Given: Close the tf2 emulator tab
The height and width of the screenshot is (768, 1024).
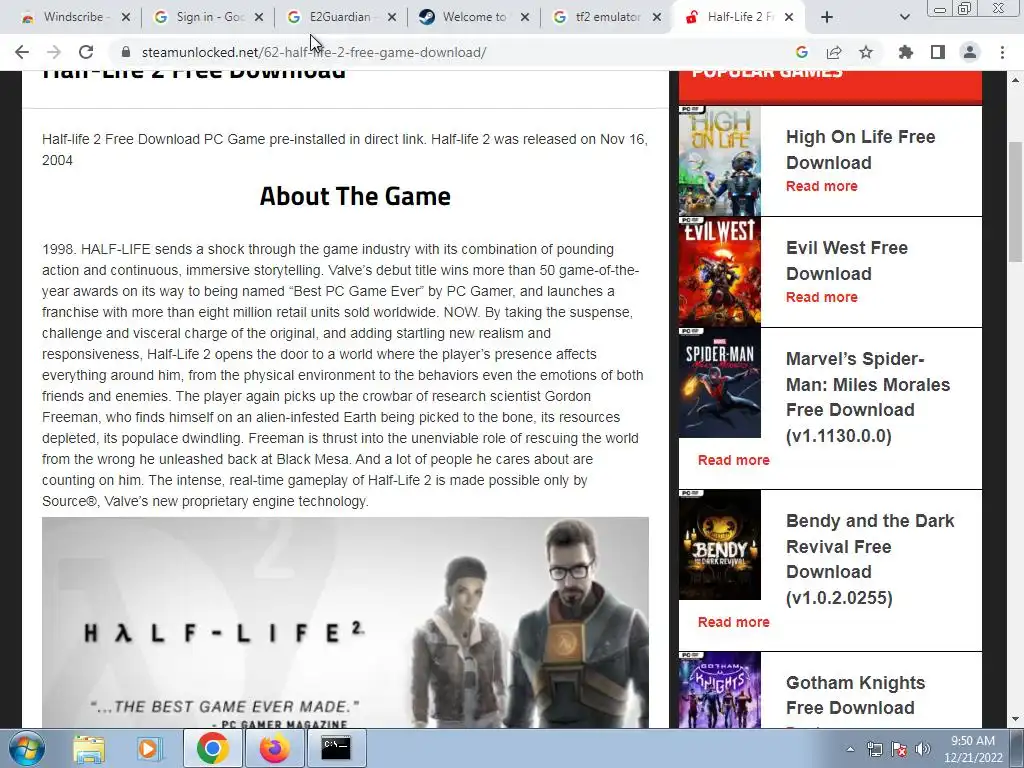Looking at the screenshot, I should [658, 17].
